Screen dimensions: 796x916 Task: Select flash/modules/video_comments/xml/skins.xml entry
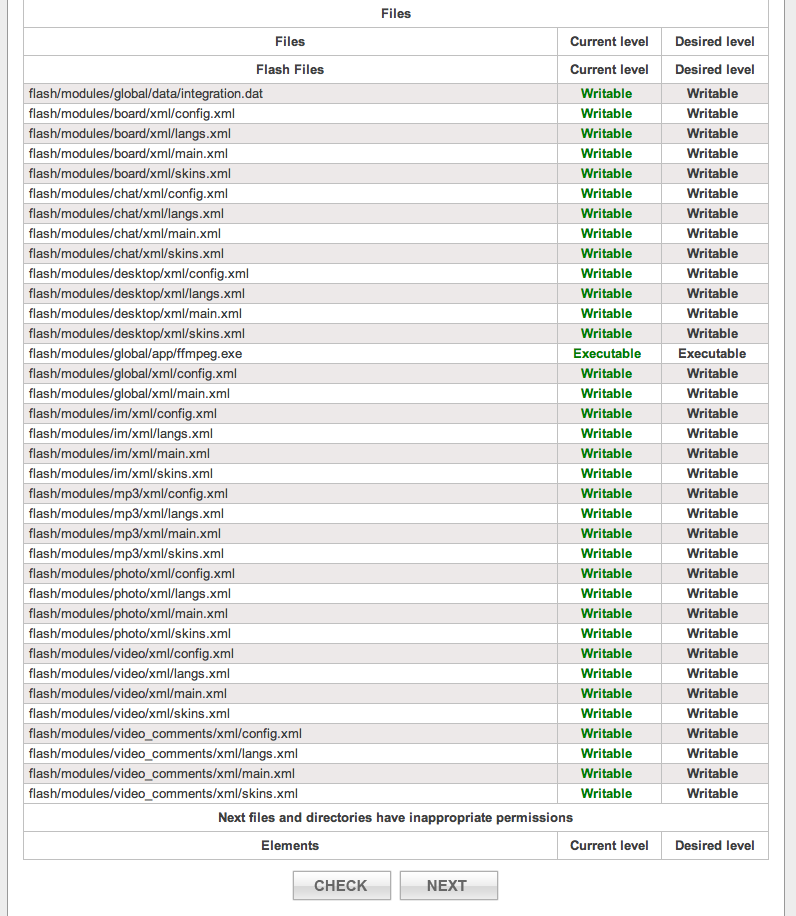tap(163, 794)
